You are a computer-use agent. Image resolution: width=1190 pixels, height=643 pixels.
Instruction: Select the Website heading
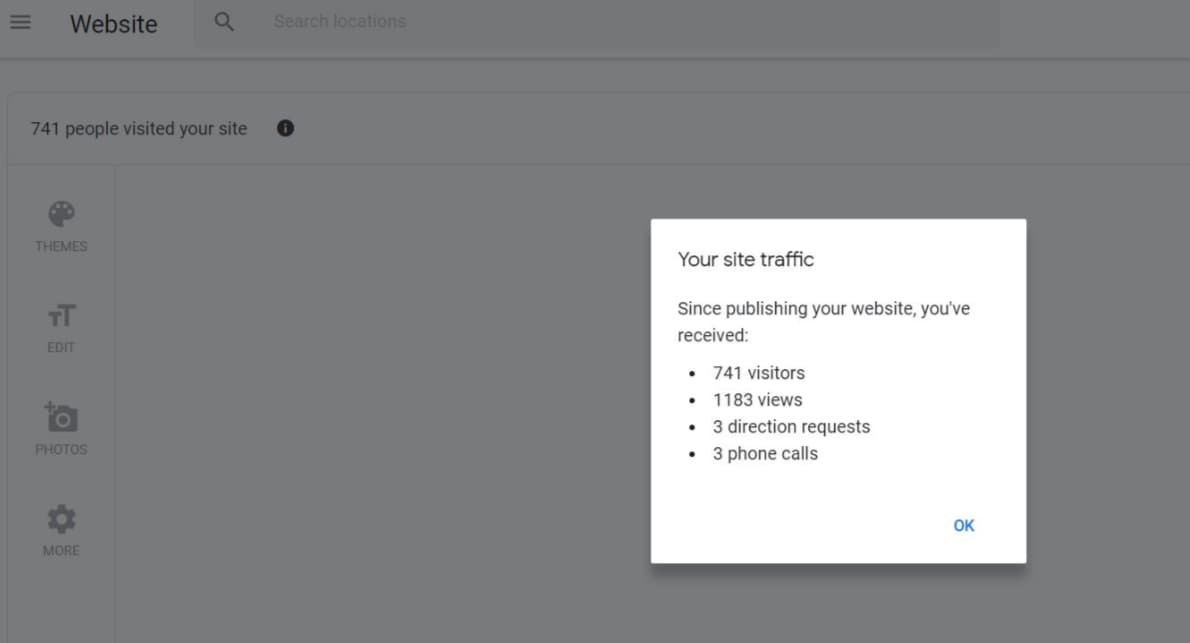pos(113,23)
